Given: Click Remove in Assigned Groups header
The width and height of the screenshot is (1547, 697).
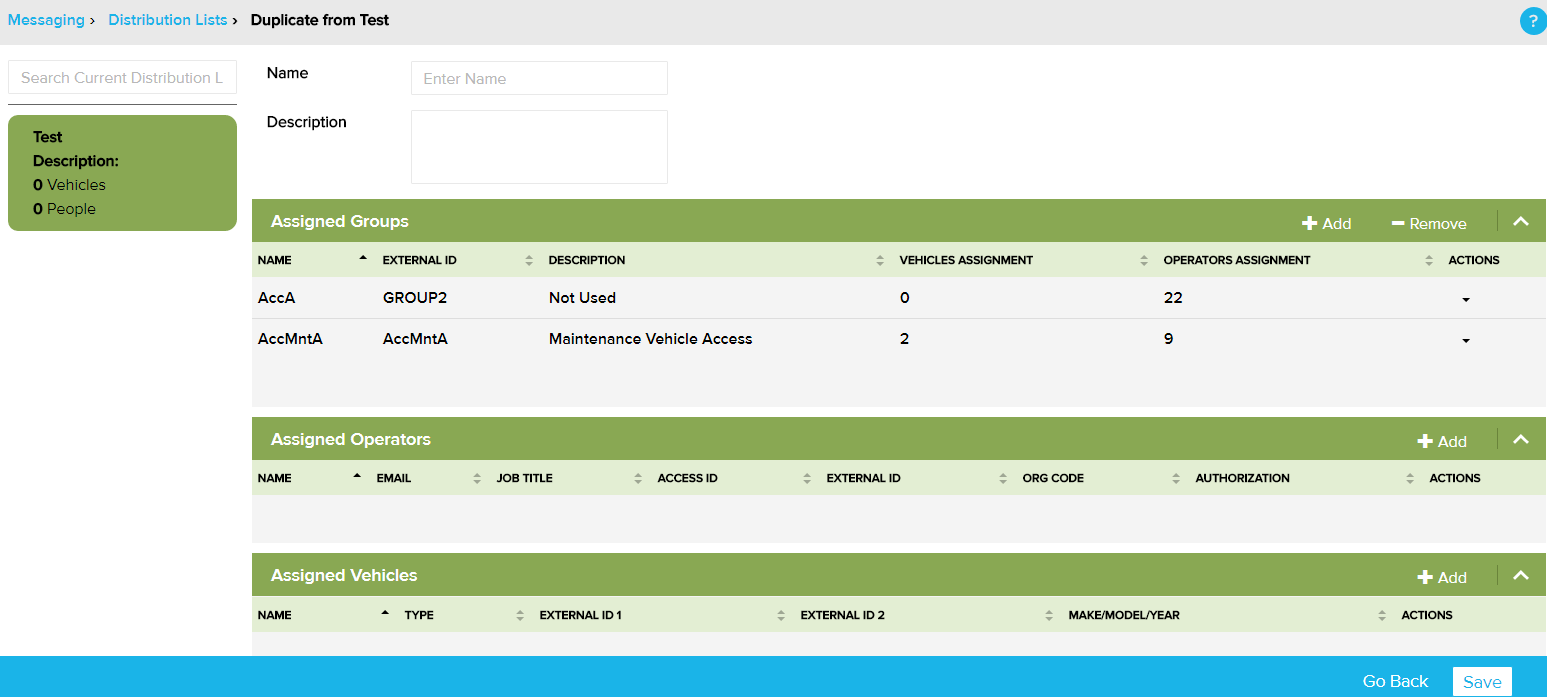Looking at the screenshot, I should click(1428, 223).
